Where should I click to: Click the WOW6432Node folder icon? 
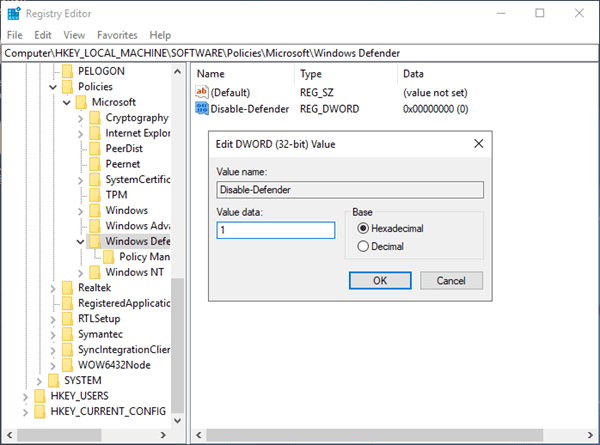pyautogui.click(x=67, y=365)
